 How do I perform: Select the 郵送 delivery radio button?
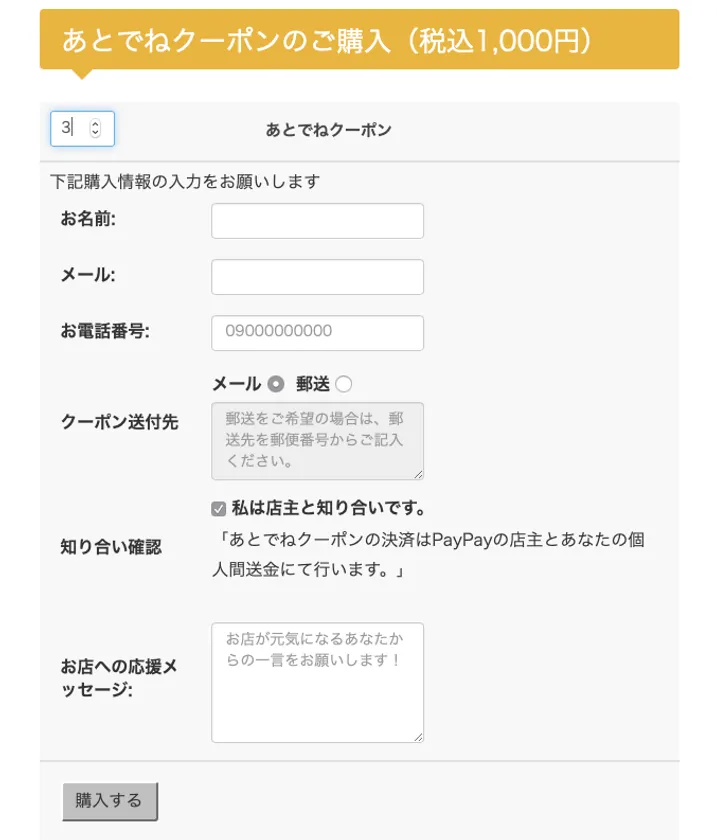click(344, 384)
